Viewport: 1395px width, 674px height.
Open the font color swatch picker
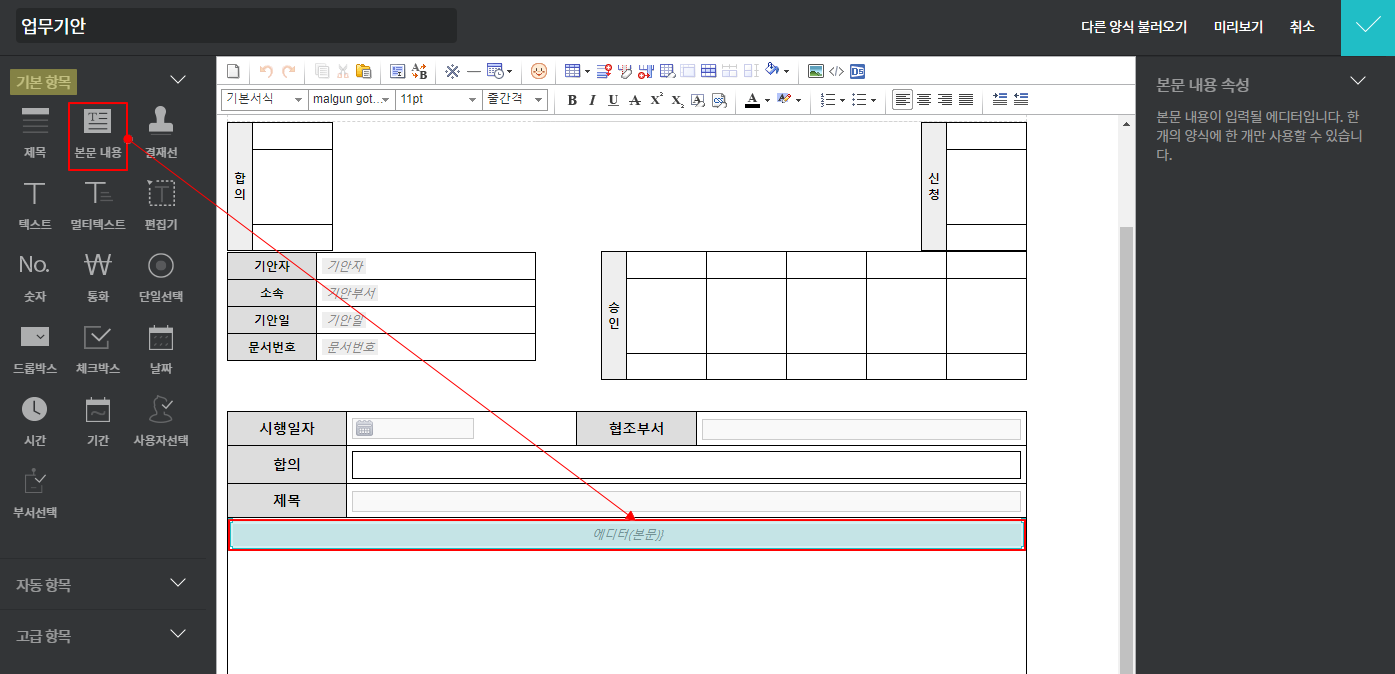752,100
